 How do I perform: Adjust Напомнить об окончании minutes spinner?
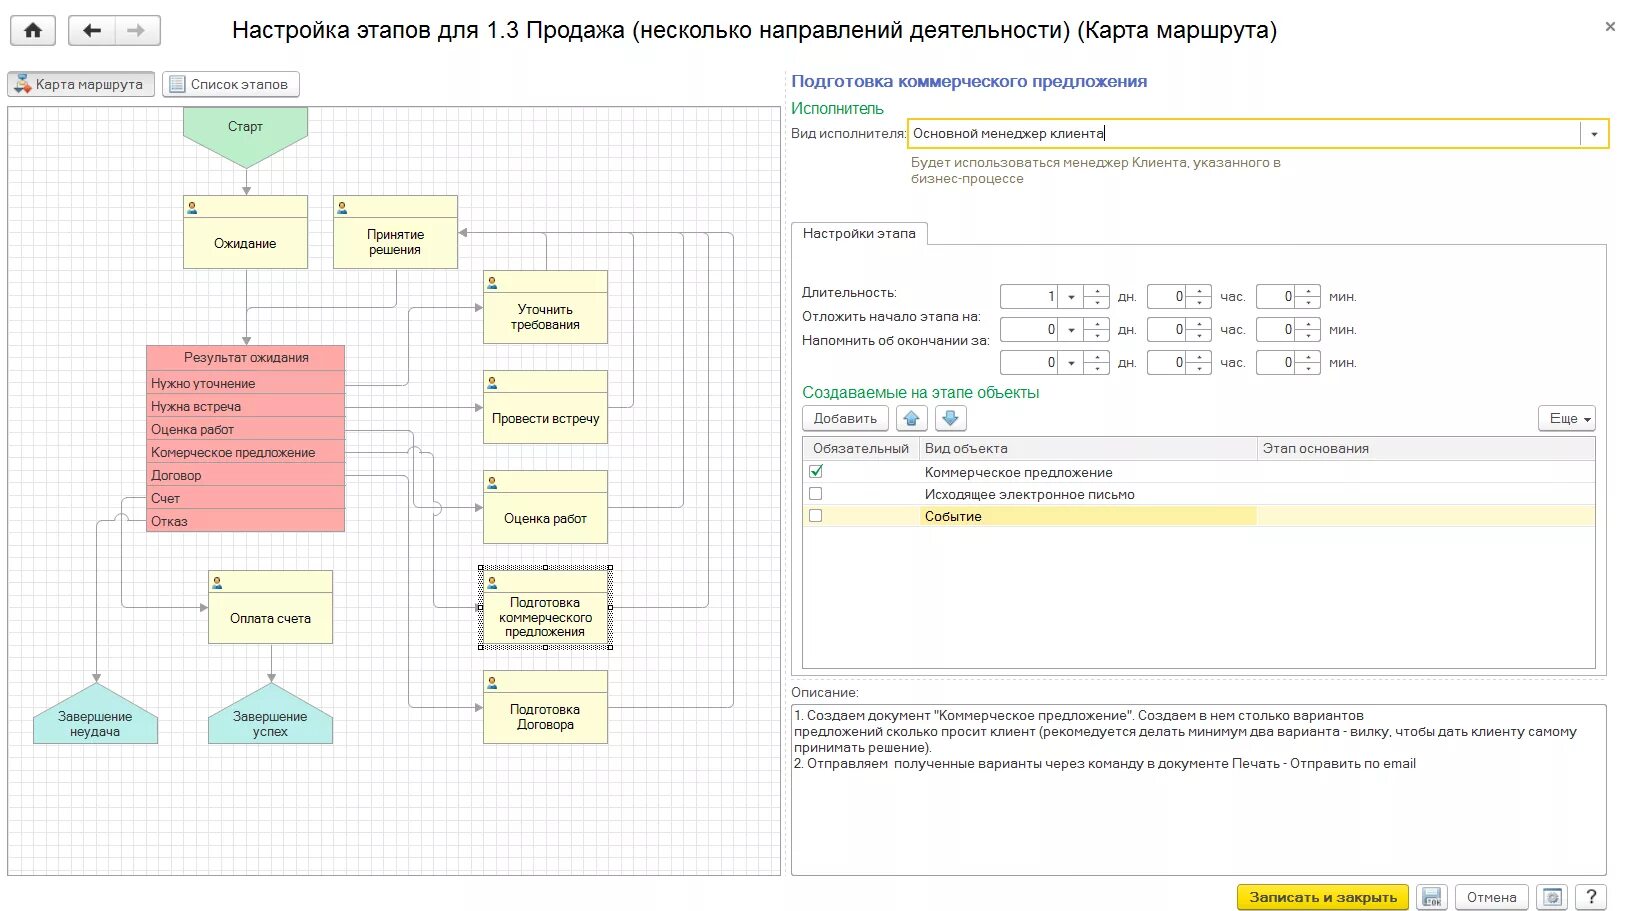click(x=1308, y=363)
